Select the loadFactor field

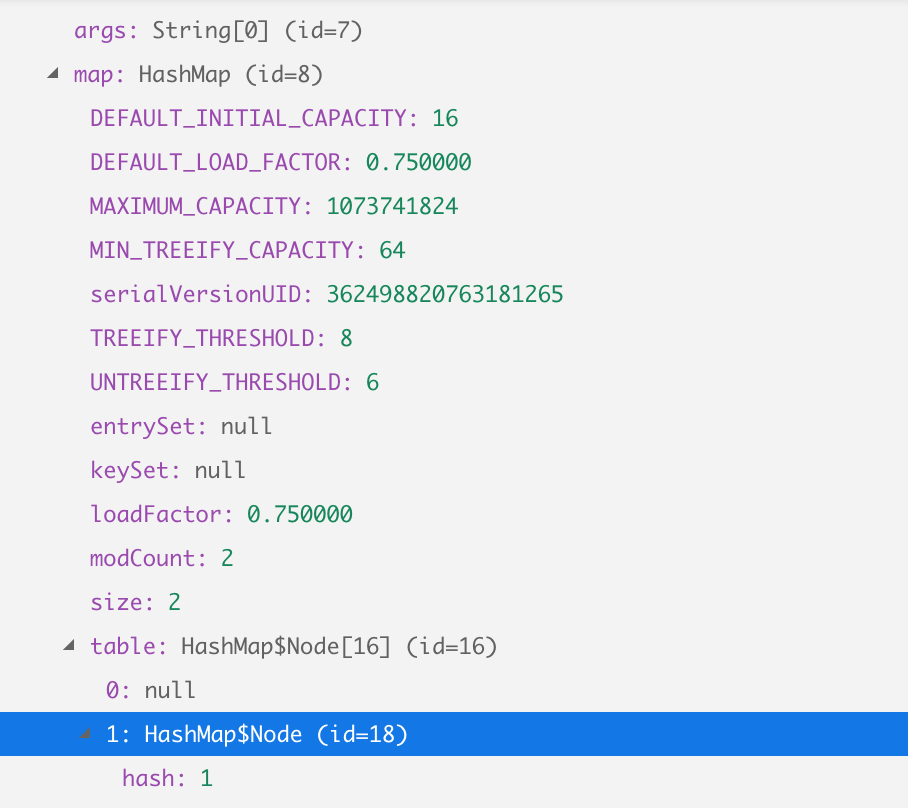click(x=220, y=515)
